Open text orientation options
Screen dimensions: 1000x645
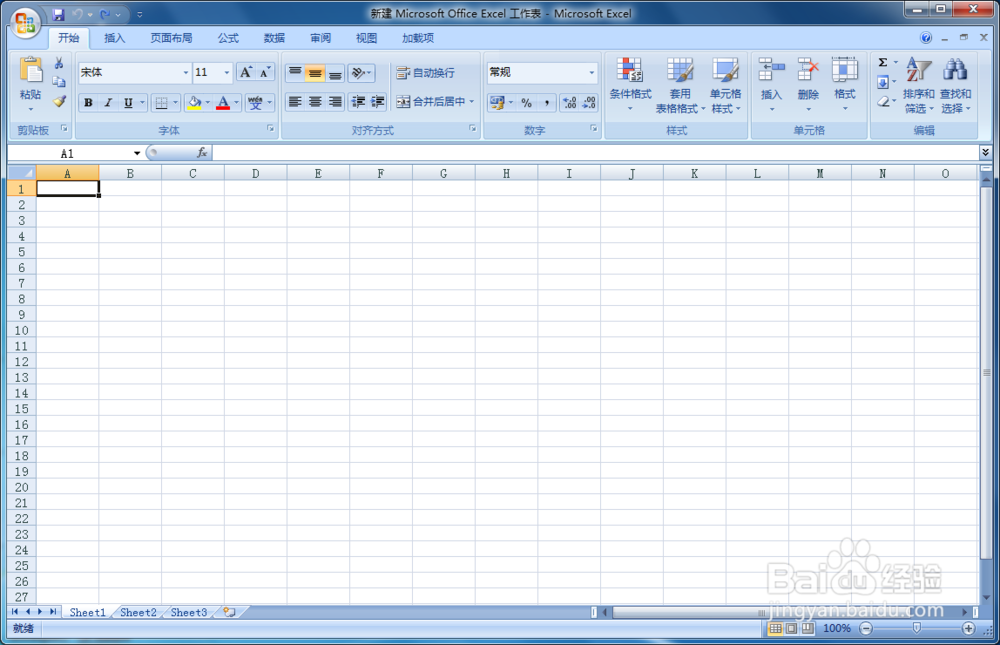tap(361, 73)
